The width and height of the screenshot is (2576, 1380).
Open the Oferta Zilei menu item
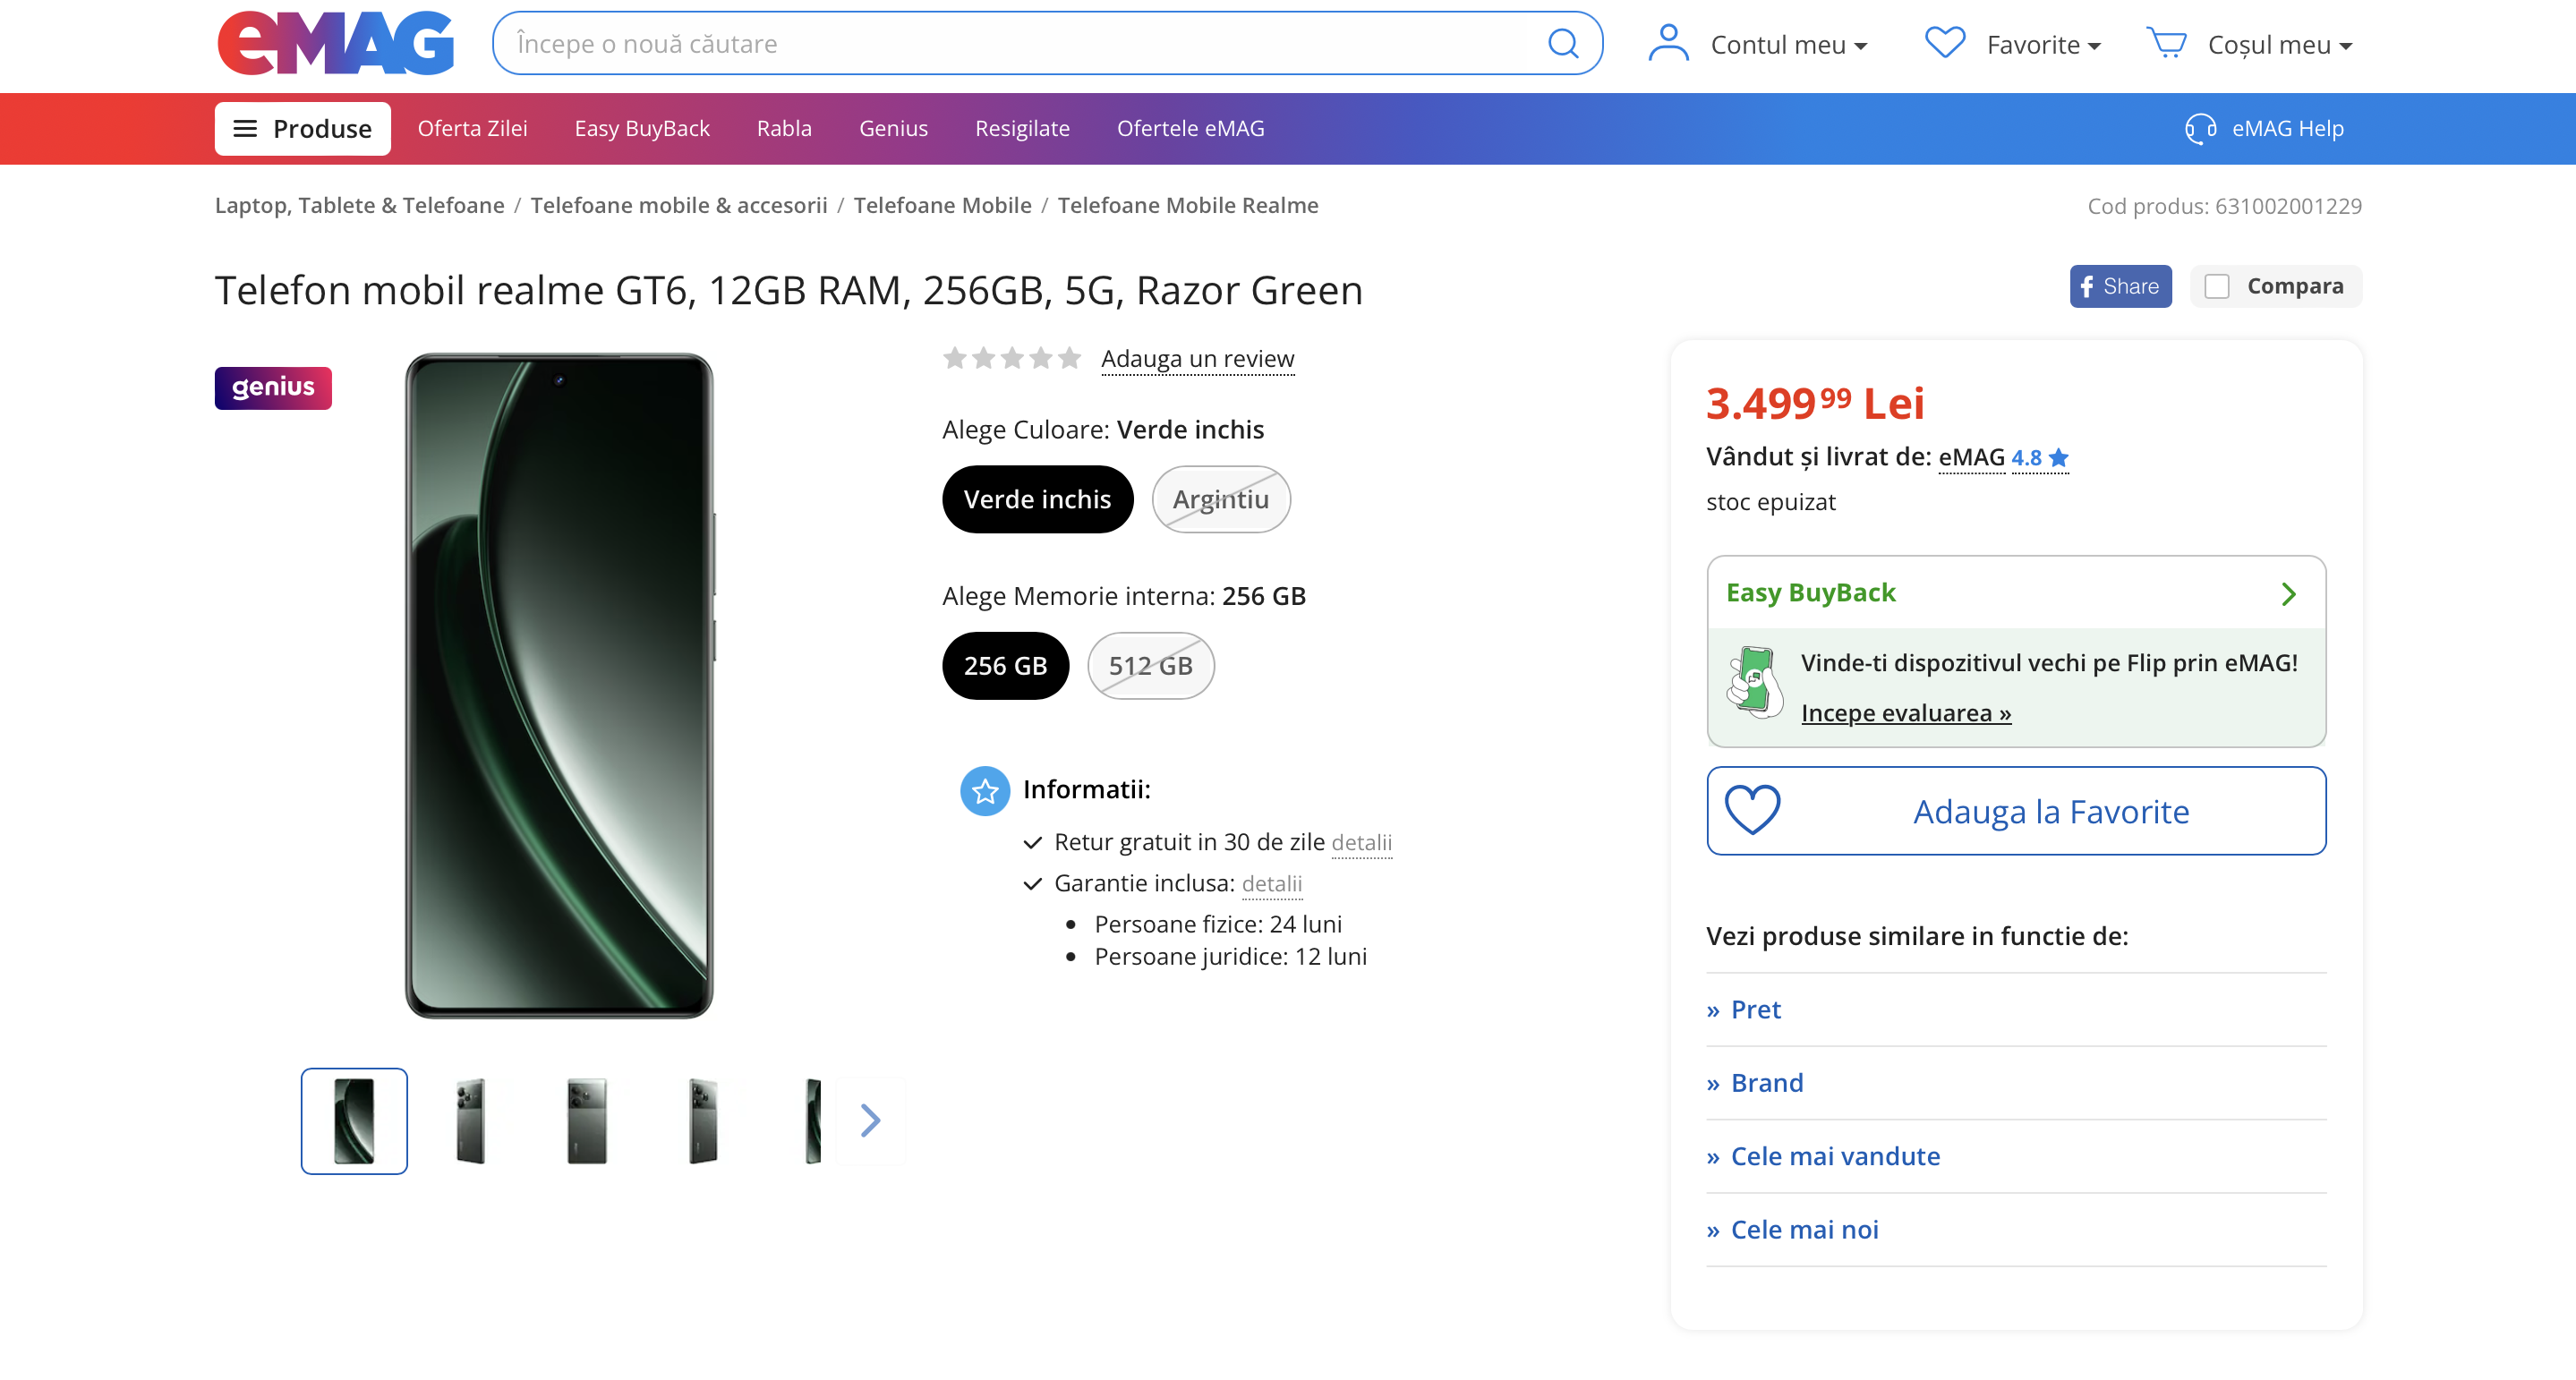tap(472, 129)
